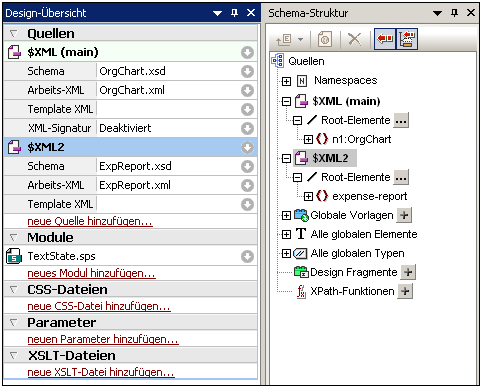The height and width of the screenshot is (388, 482).
Task: Click the Namespaces N icon
Action: [x=302, y=81]
